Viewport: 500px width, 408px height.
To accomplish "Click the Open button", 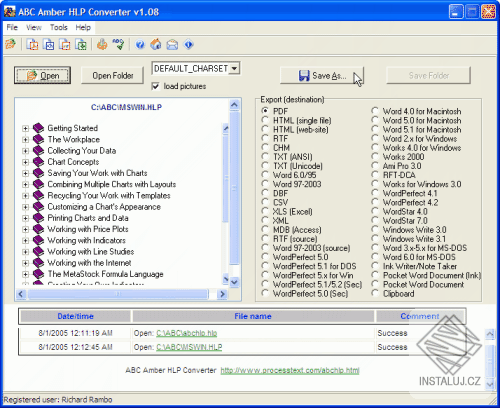I will [x=42, y=75].
